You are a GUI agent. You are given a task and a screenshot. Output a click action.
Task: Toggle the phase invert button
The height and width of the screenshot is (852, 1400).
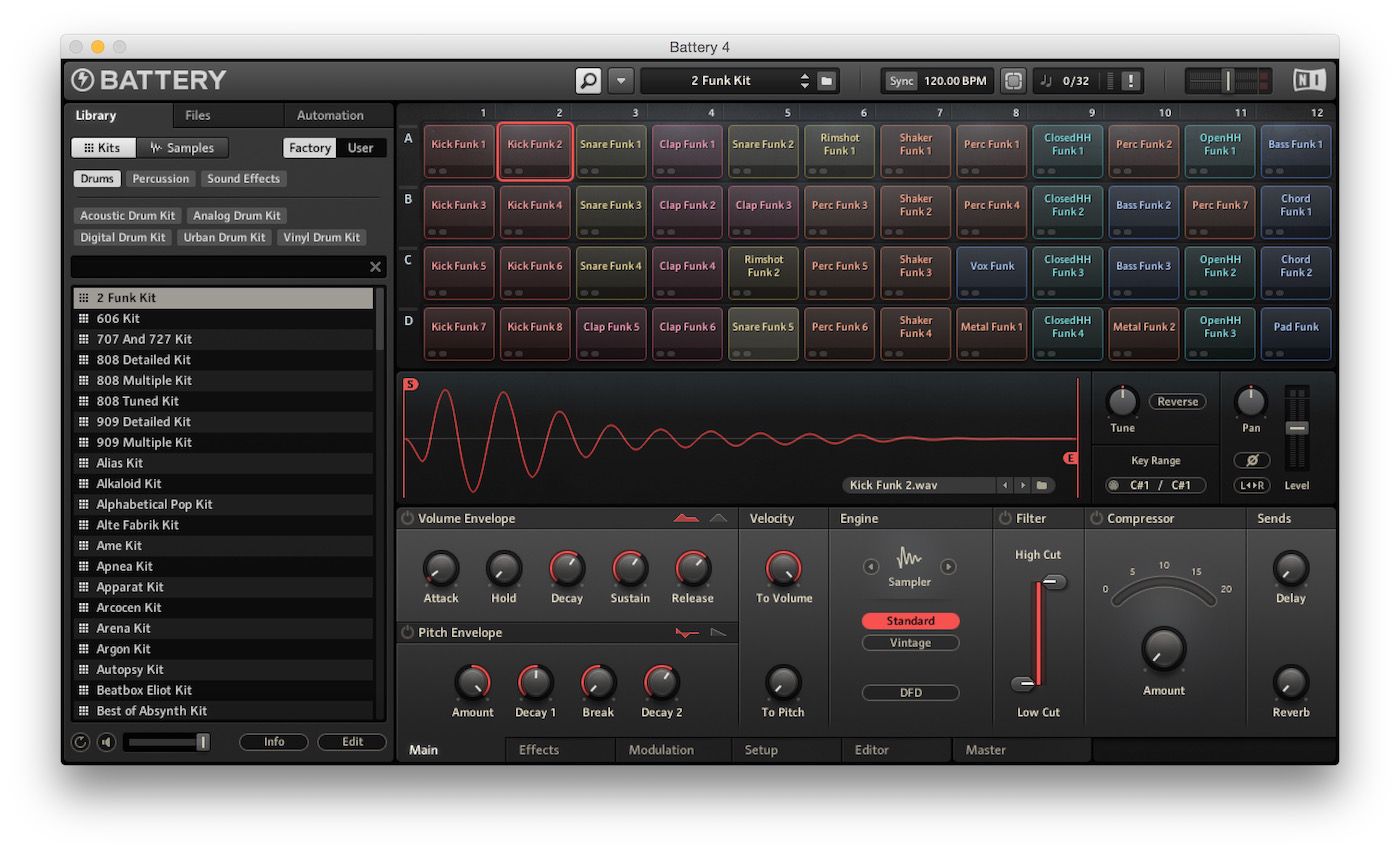[x=1251, y=461]
